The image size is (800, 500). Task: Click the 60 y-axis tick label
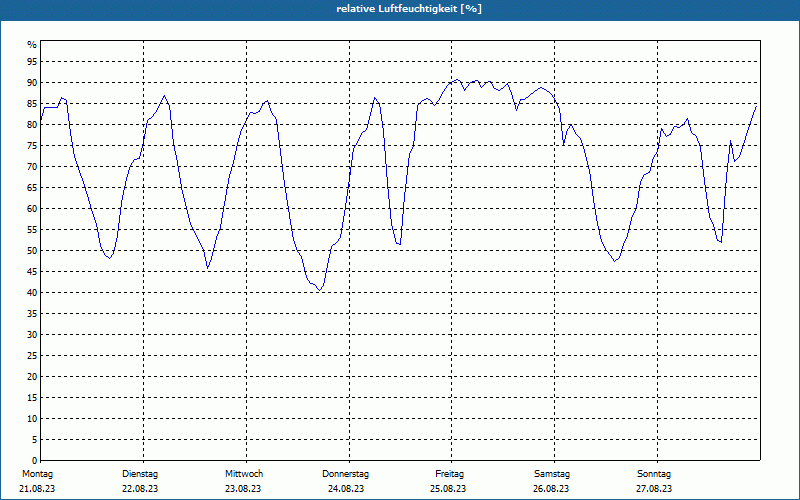coord(32,209)
